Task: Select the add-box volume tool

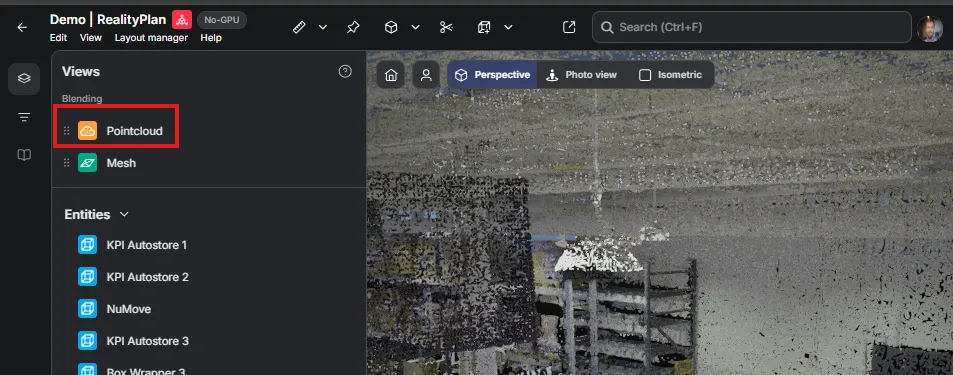Action: (x=484, y=27)
